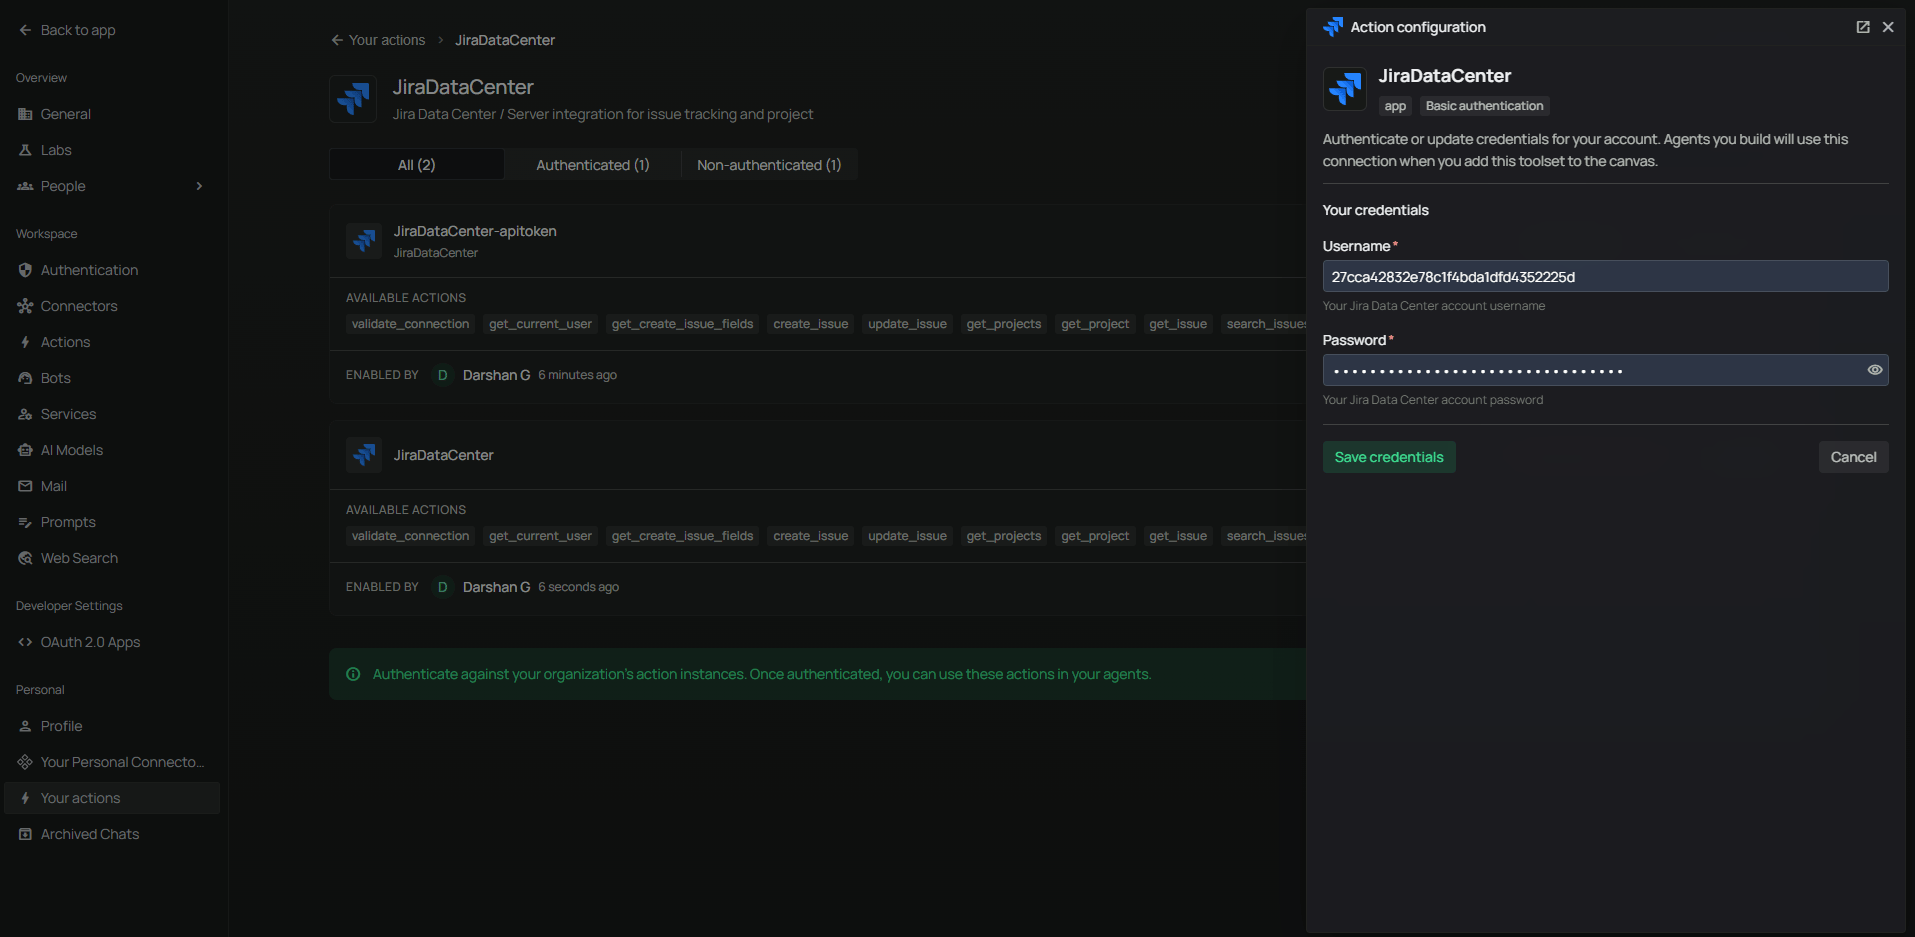Show the password with the eye icon
Screen dimensions: 1915x937
pos(1875,370)
